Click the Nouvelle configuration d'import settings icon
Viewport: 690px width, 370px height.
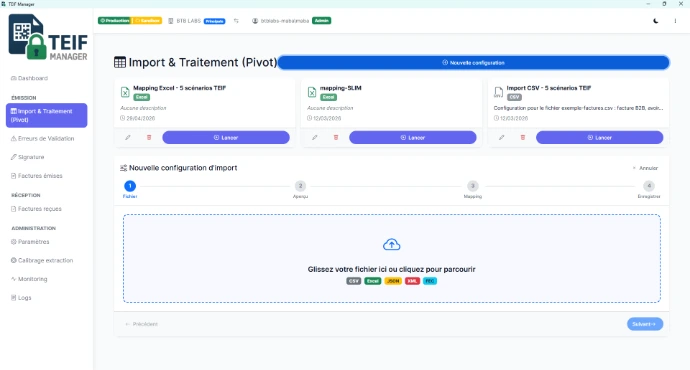(124, 168)
